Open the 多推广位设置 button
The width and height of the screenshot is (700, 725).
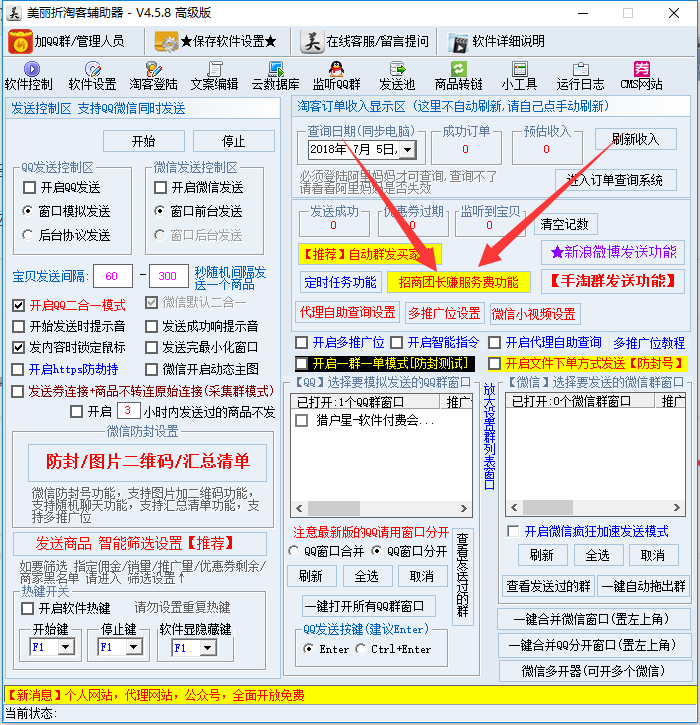pos(444,313)
